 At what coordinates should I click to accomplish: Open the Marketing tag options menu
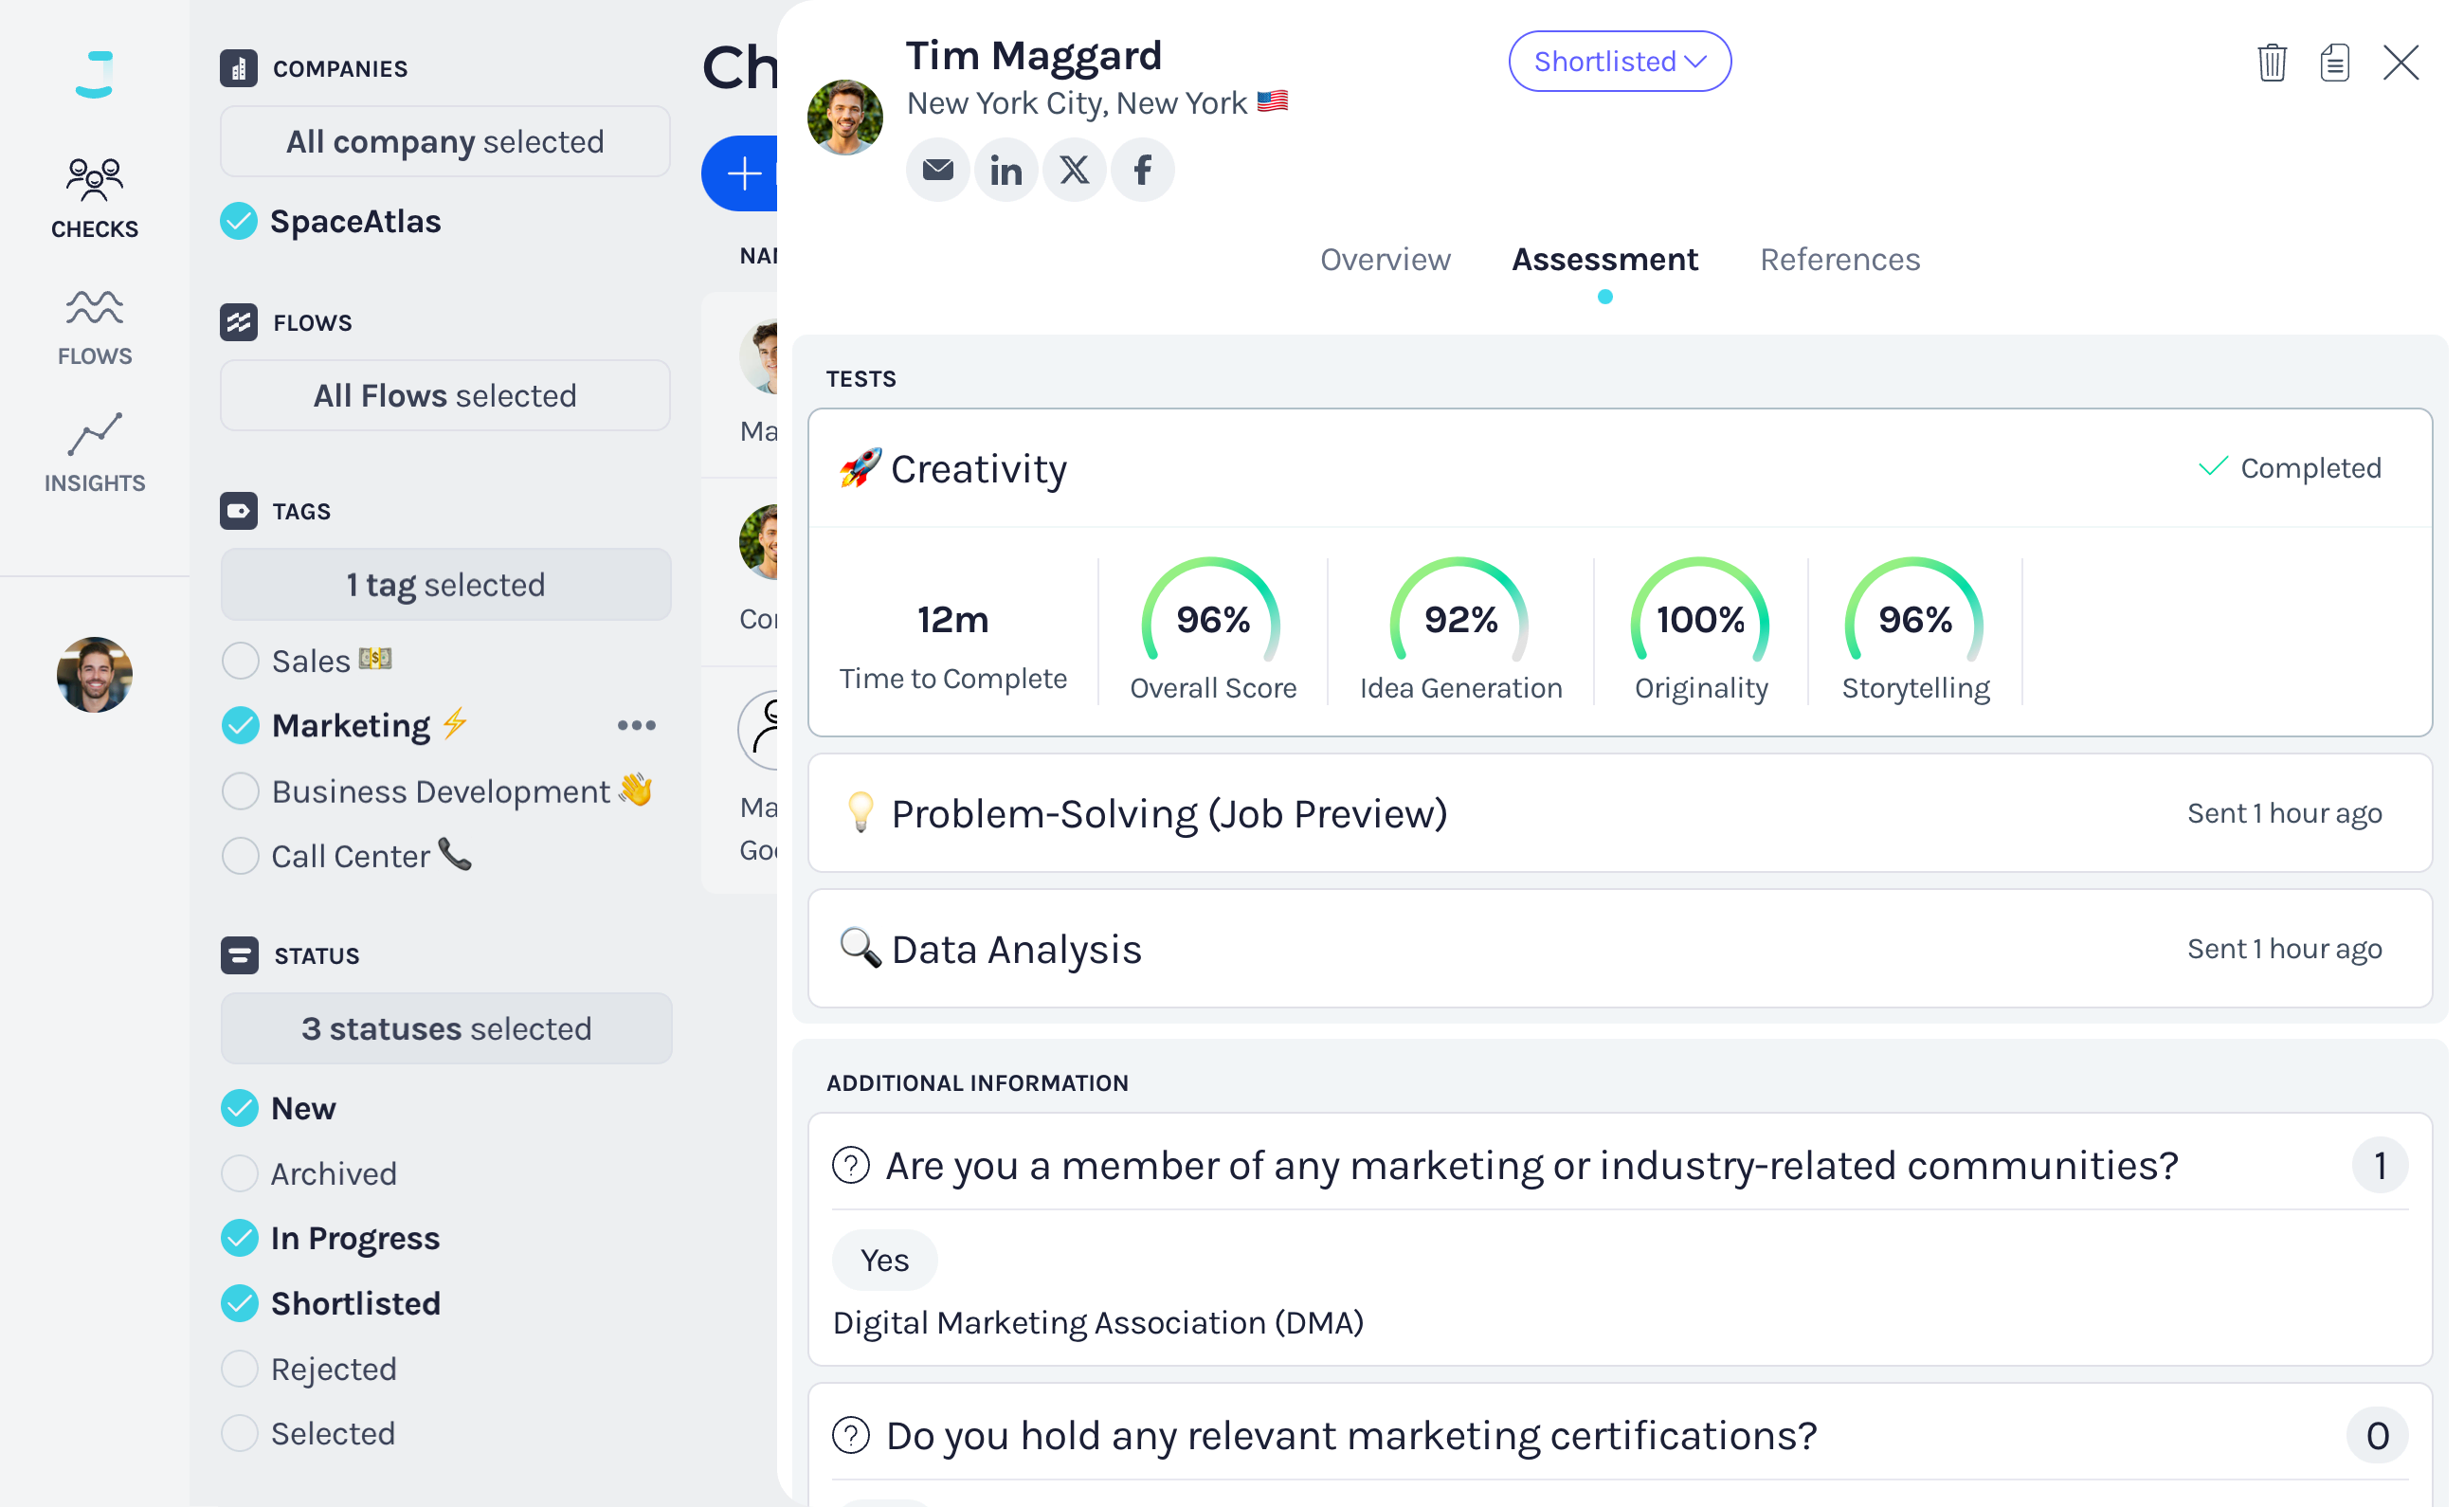pyautogui.click(x=636, y=725)
